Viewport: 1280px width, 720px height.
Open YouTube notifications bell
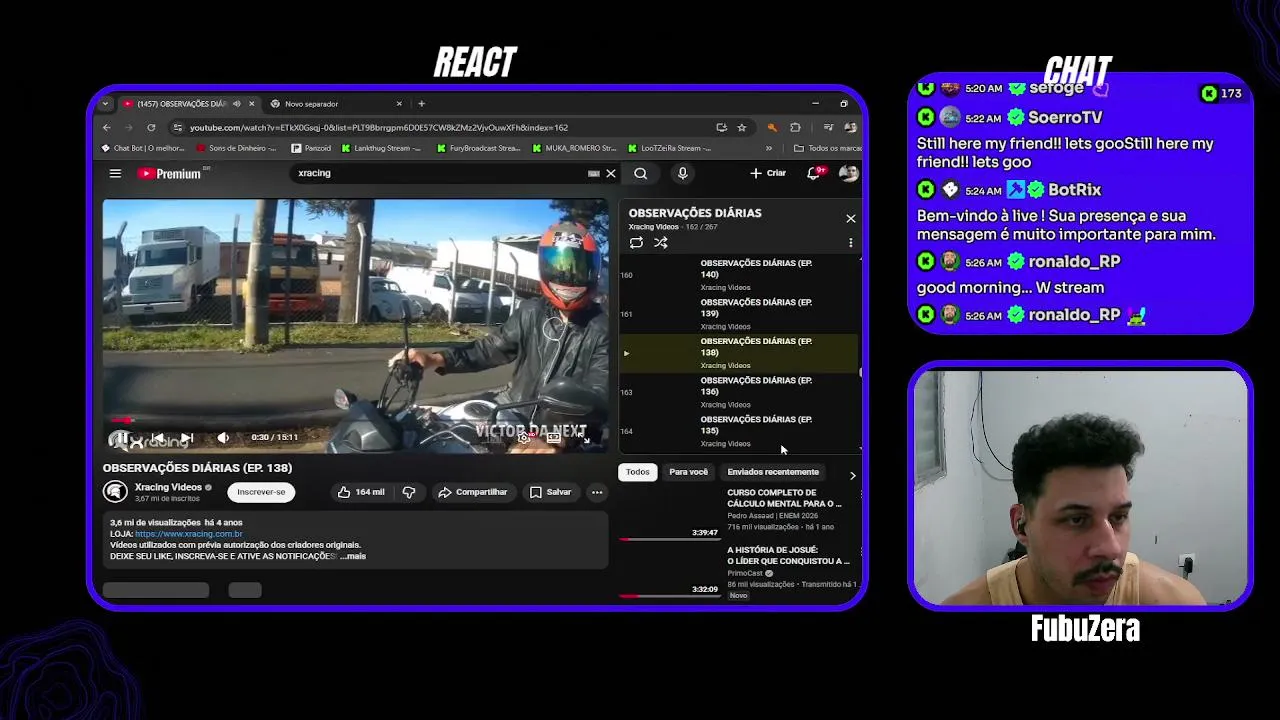click(x=814, y=173)
